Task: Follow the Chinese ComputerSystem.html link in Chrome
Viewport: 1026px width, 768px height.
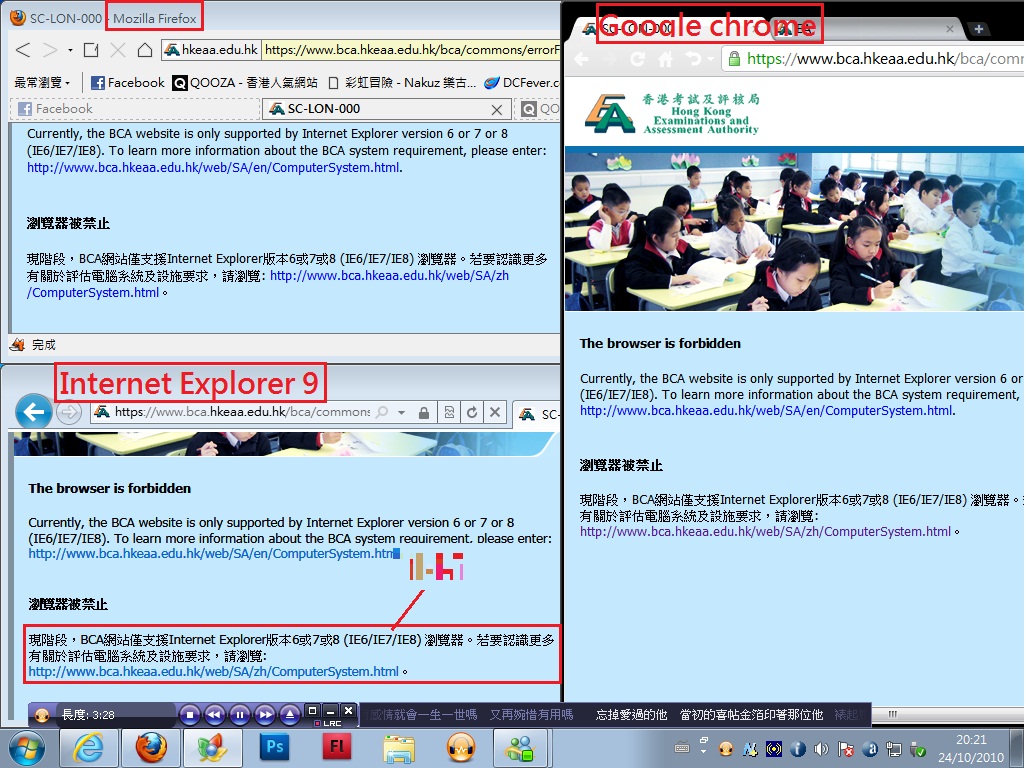Action: [766, 532]
